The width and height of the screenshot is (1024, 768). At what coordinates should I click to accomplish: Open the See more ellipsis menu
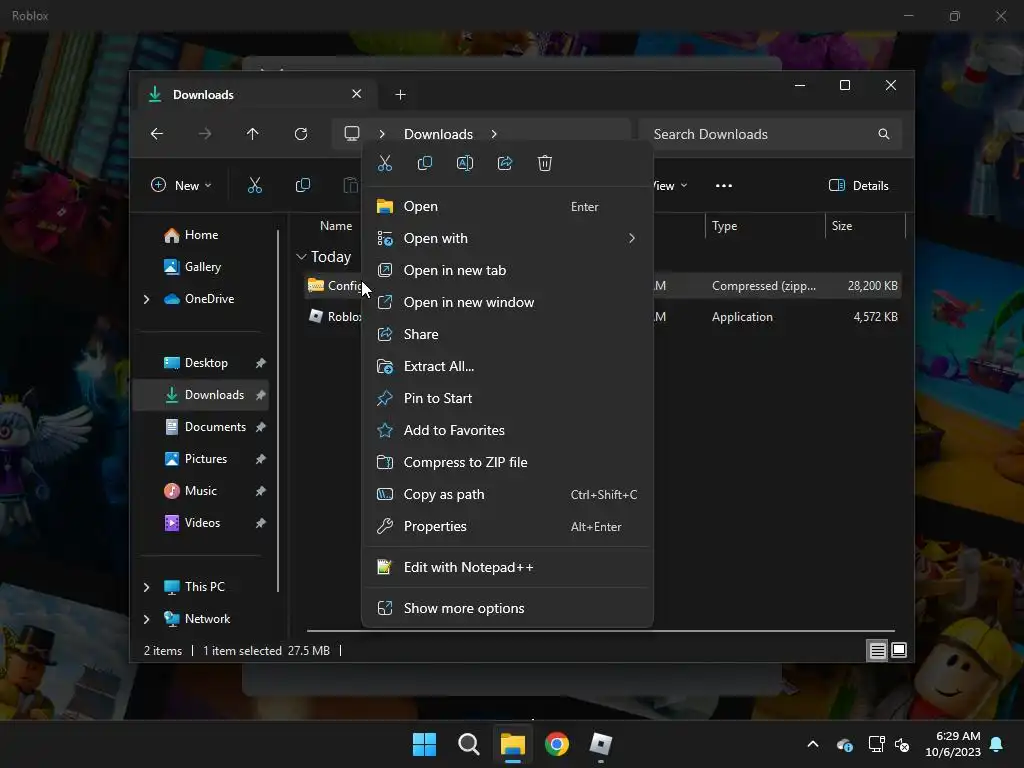(724, 185)
